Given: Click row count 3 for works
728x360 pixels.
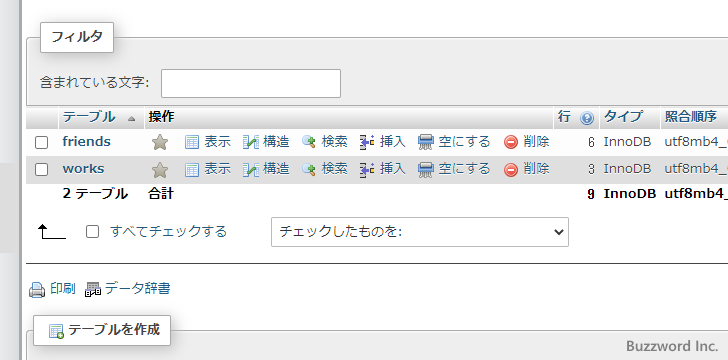Looking at the screenshot, I should tap(591, 170).
